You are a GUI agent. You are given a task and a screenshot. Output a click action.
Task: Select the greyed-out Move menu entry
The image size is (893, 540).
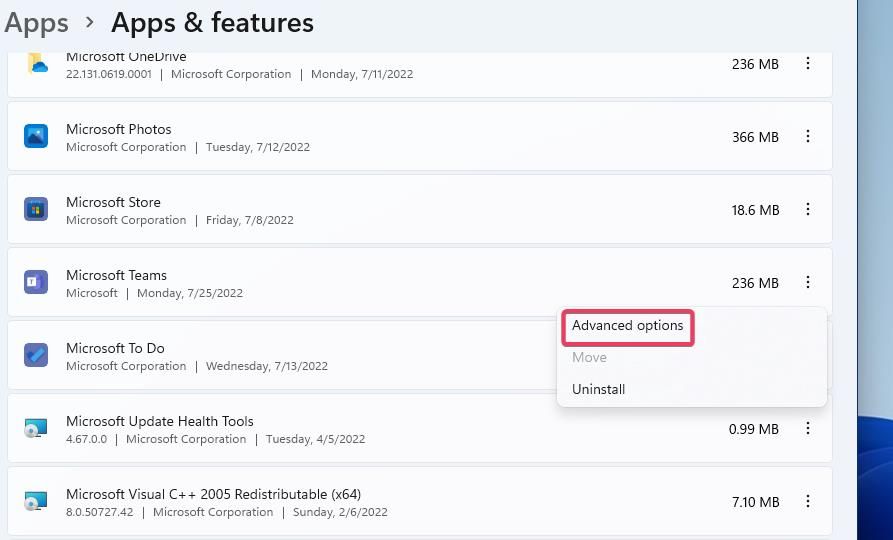click(589, 357)
